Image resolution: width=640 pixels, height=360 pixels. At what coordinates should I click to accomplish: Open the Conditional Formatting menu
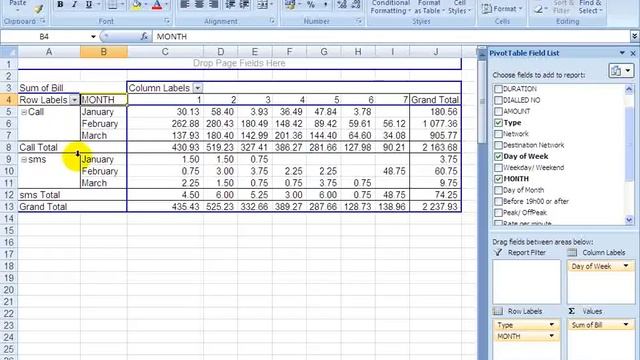point(391,7)
